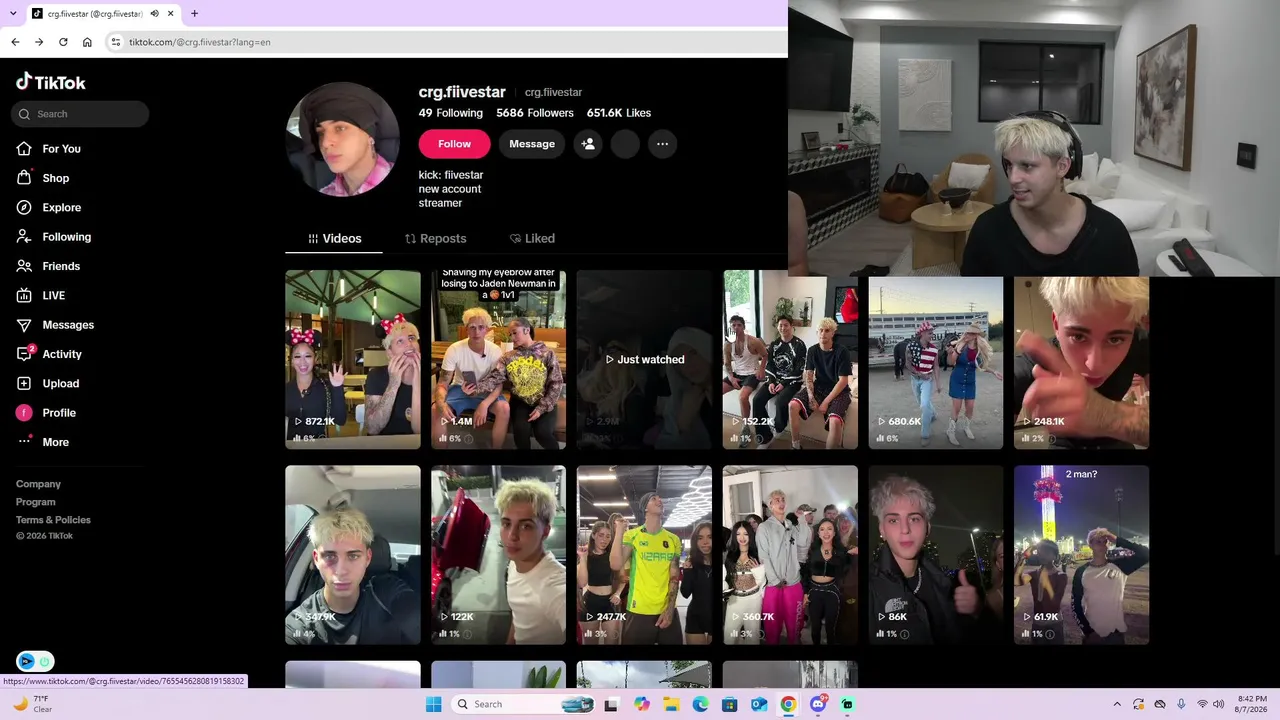Open the Windows Start menu
The width and height of the screenshot is (1280, 720).
click(433, 704)
